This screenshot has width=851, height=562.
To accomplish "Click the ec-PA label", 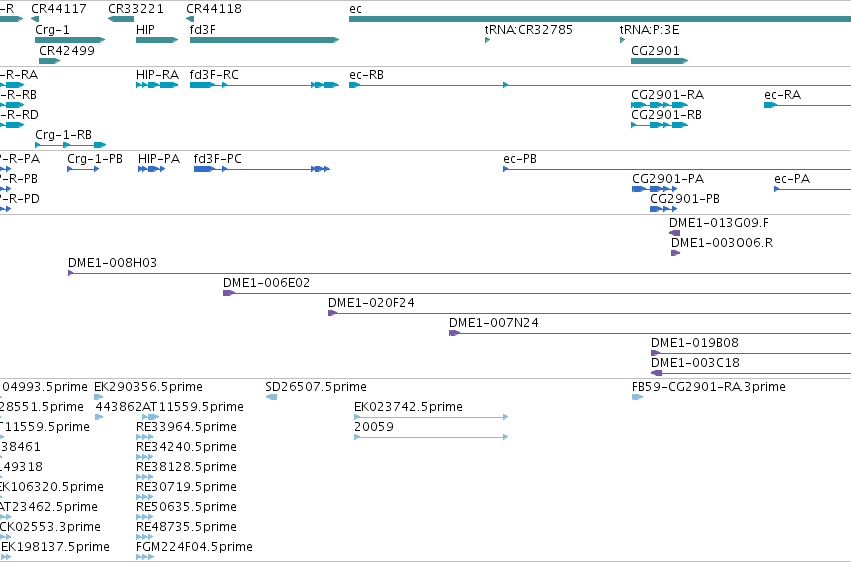I will point(792,179).
